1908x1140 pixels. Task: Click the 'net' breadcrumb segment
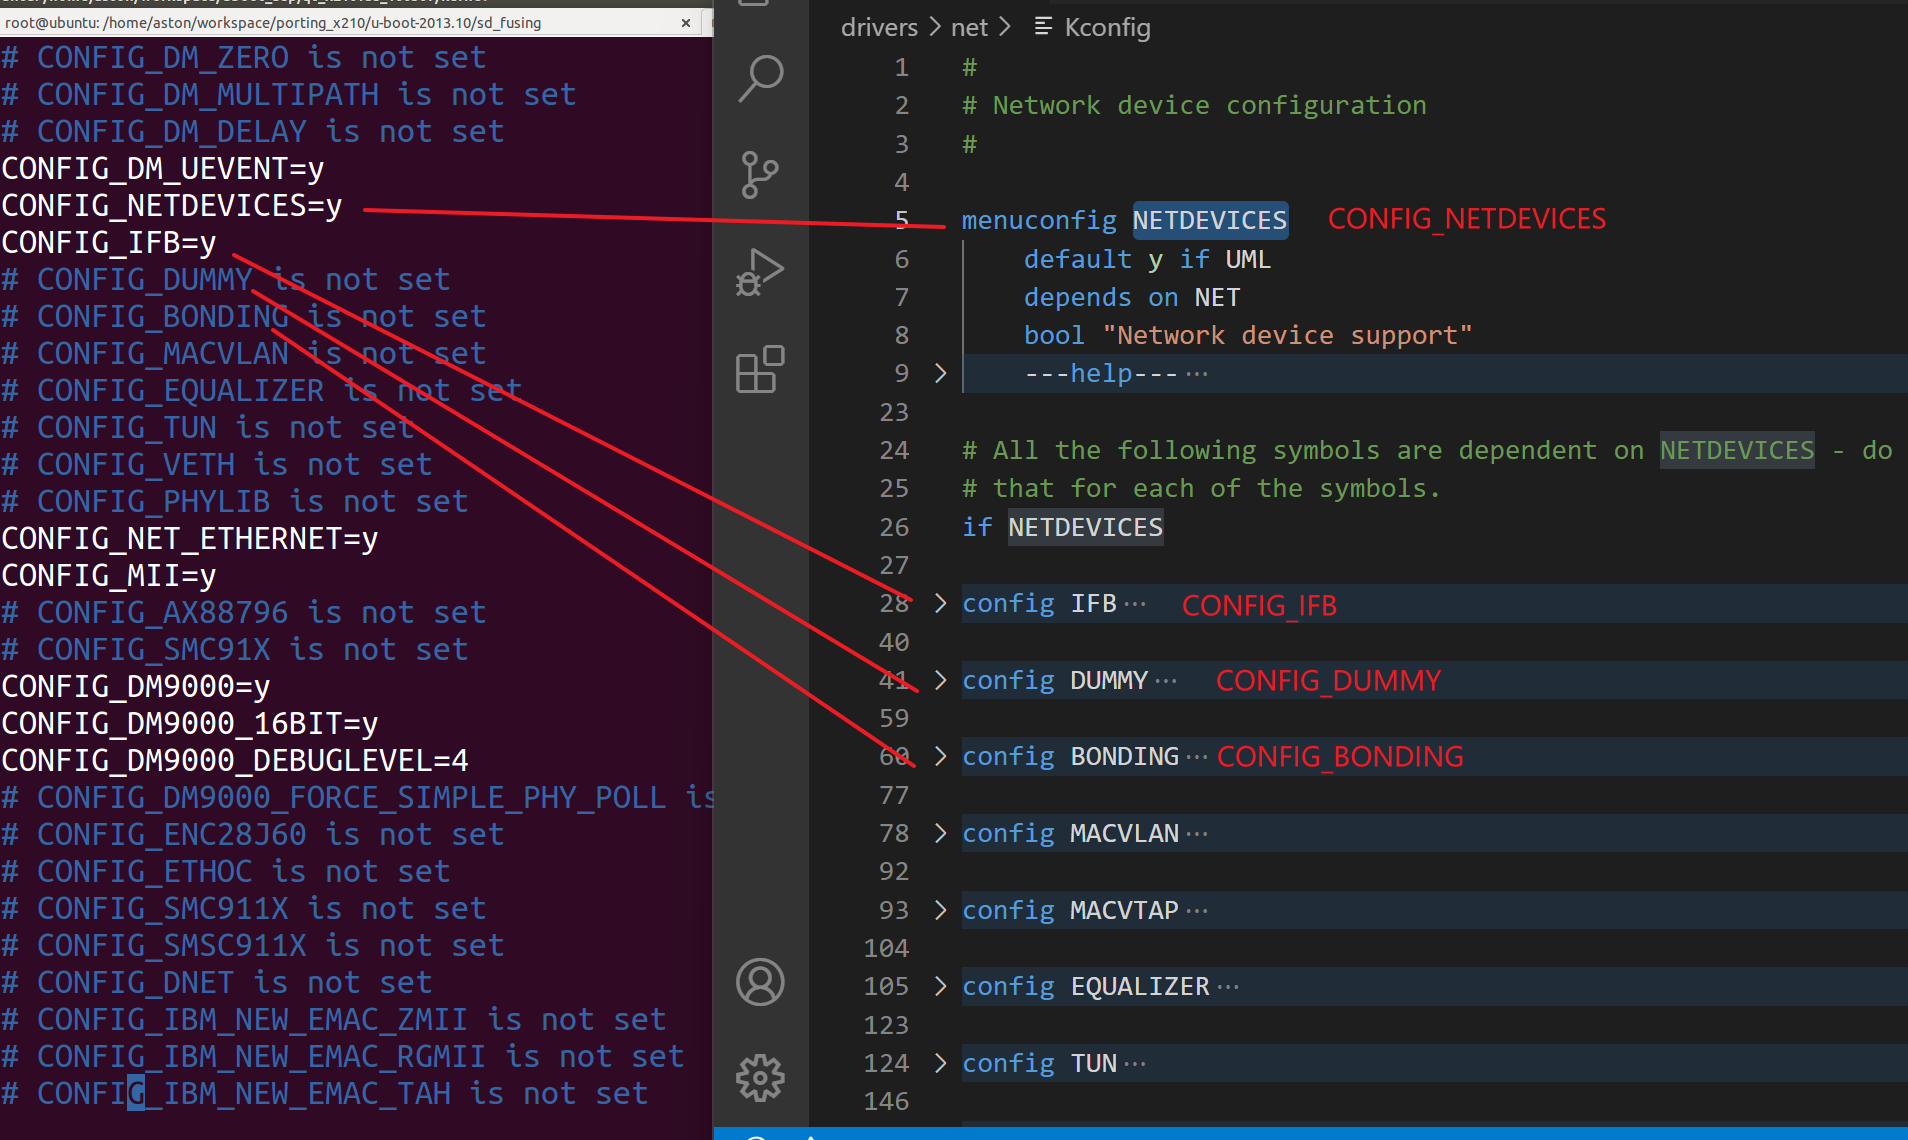tap(969, 27)
